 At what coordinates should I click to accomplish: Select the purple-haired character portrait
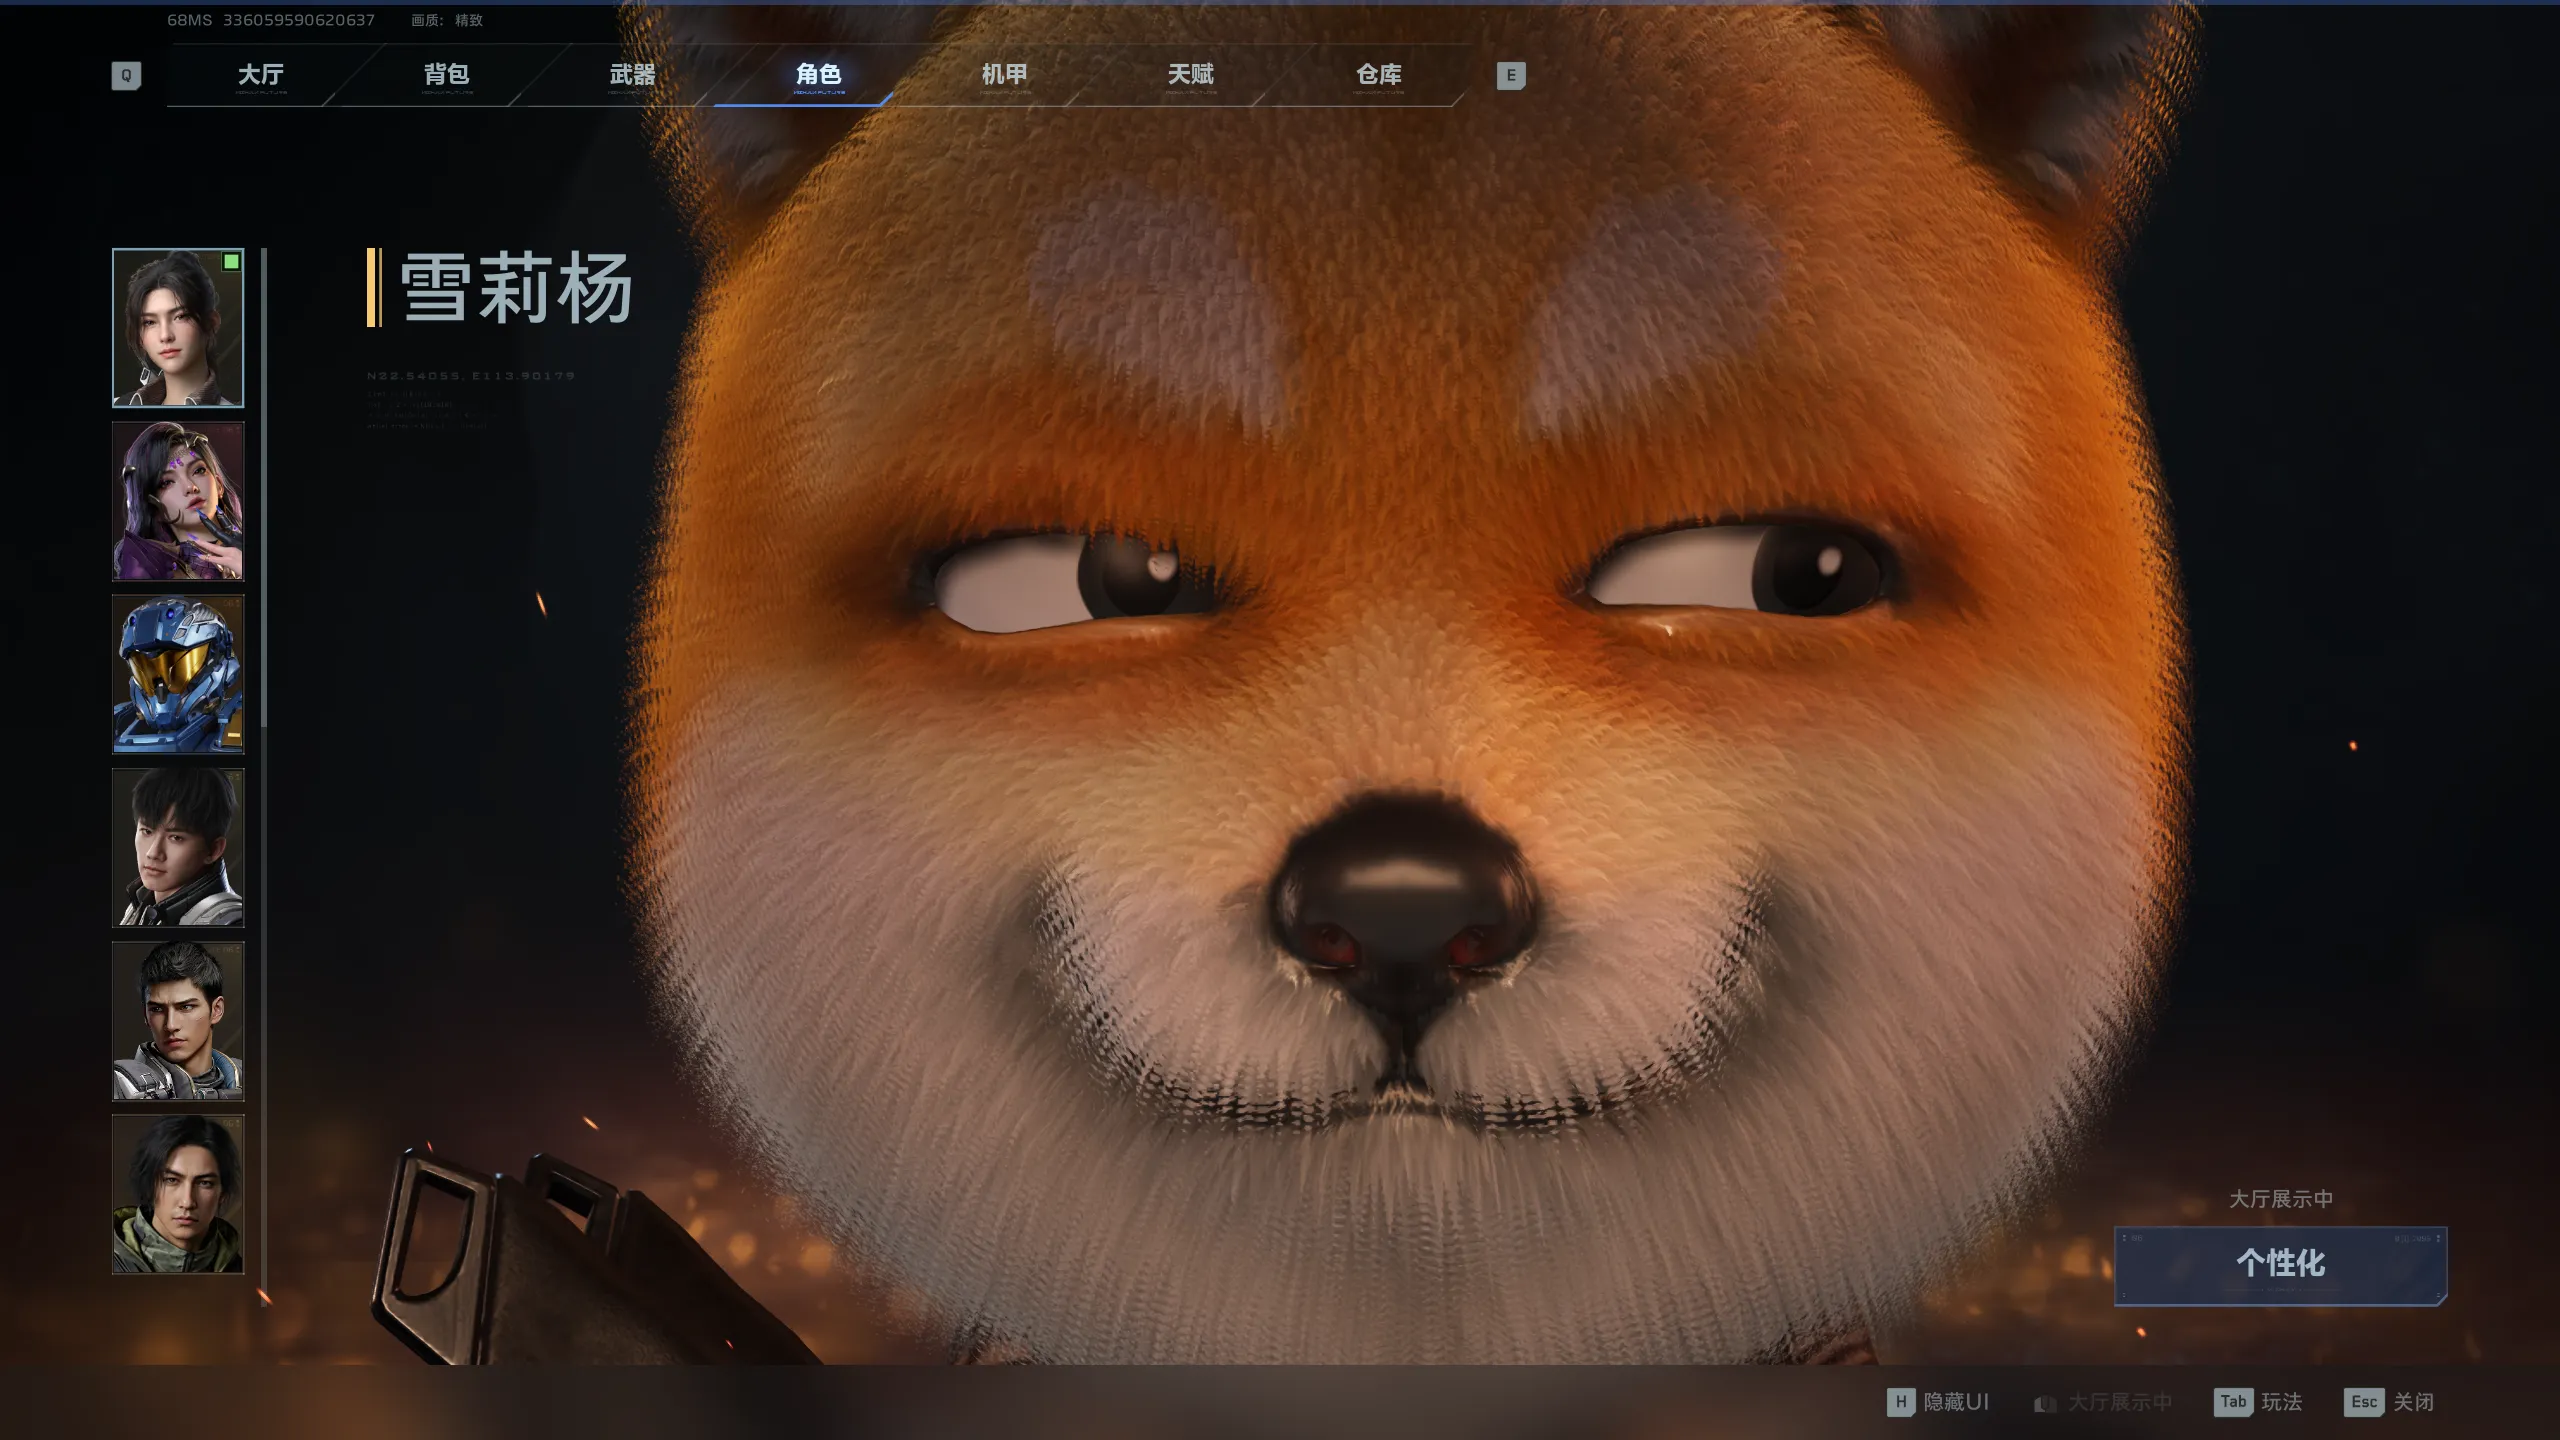[x=178, y=501]
